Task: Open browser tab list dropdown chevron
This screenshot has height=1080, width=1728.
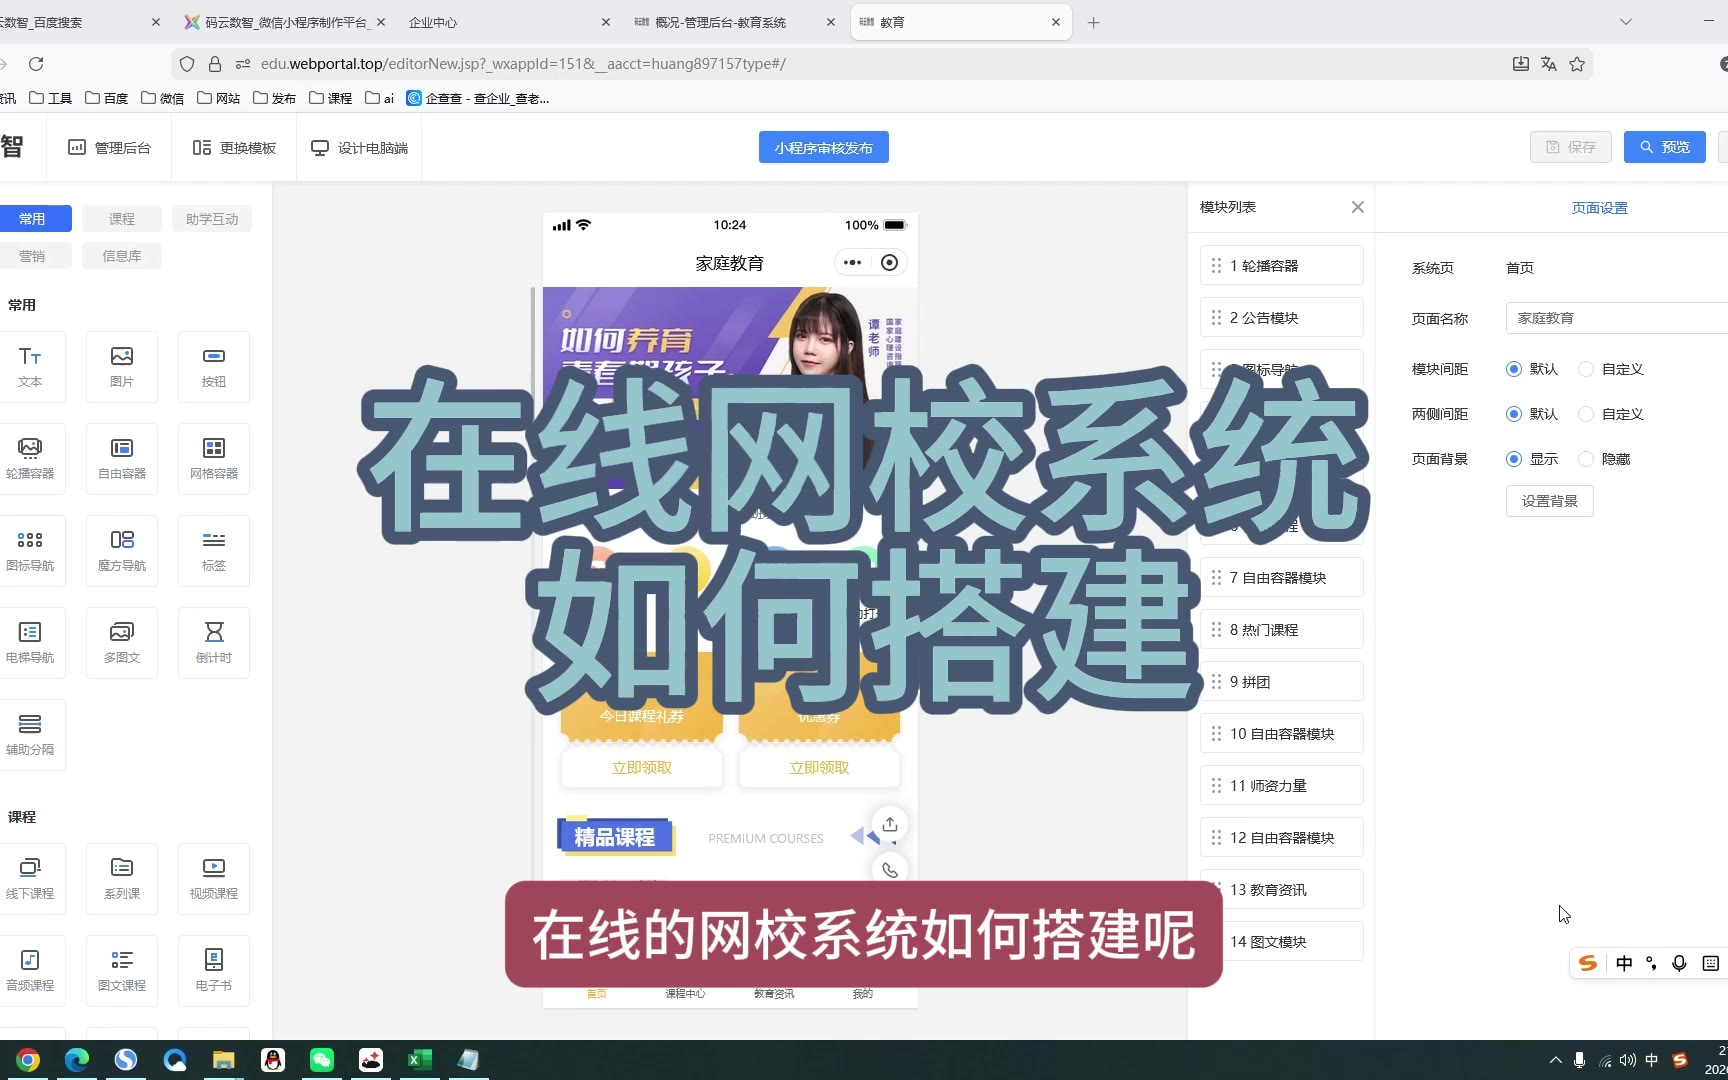Action: tap(1626, 22)
